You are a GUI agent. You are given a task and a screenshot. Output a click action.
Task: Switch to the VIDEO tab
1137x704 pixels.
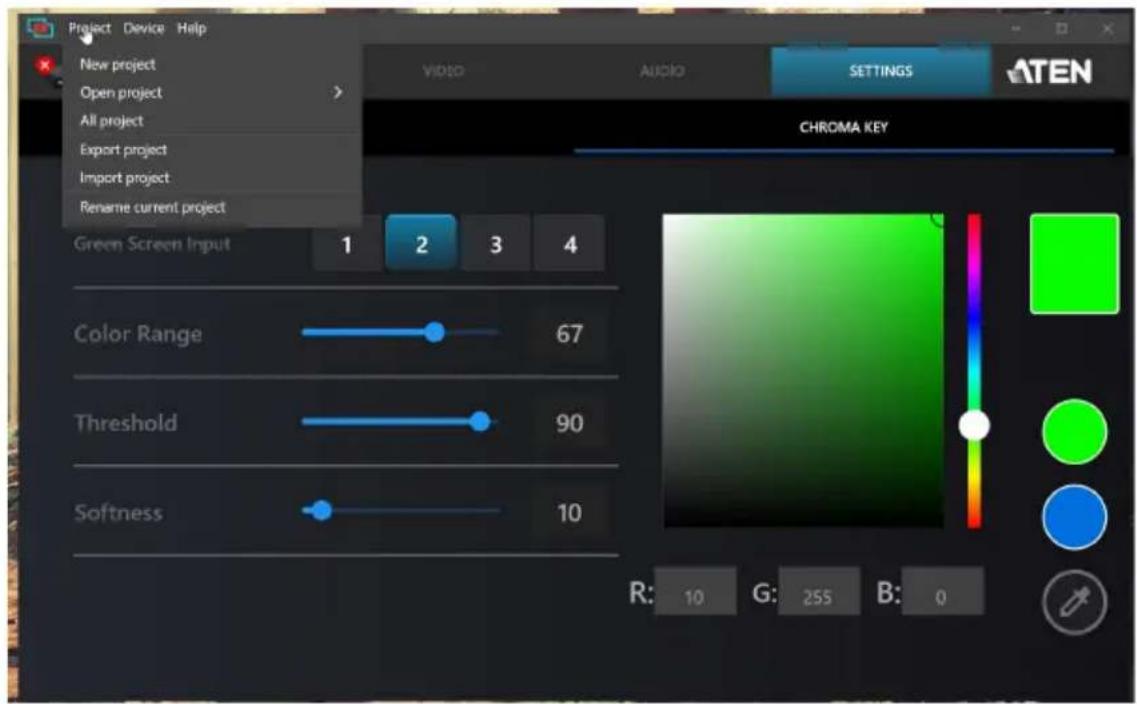pyautogui.click(x=443, y=71)
